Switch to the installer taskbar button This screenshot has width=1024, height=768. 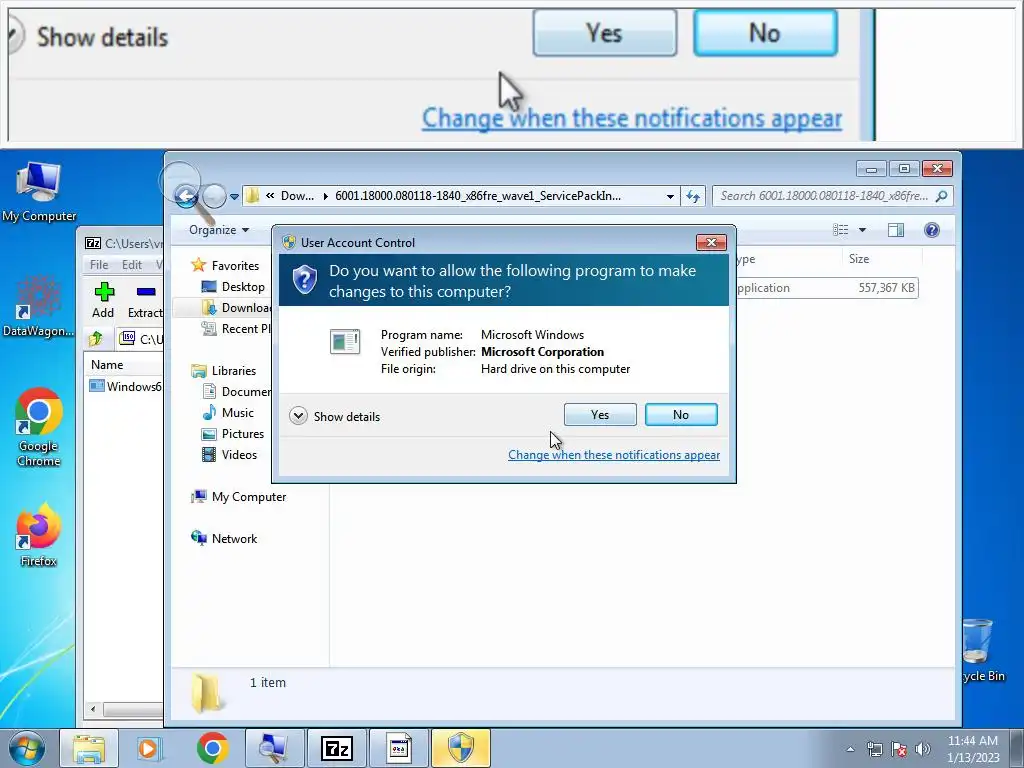pos(398,748)
